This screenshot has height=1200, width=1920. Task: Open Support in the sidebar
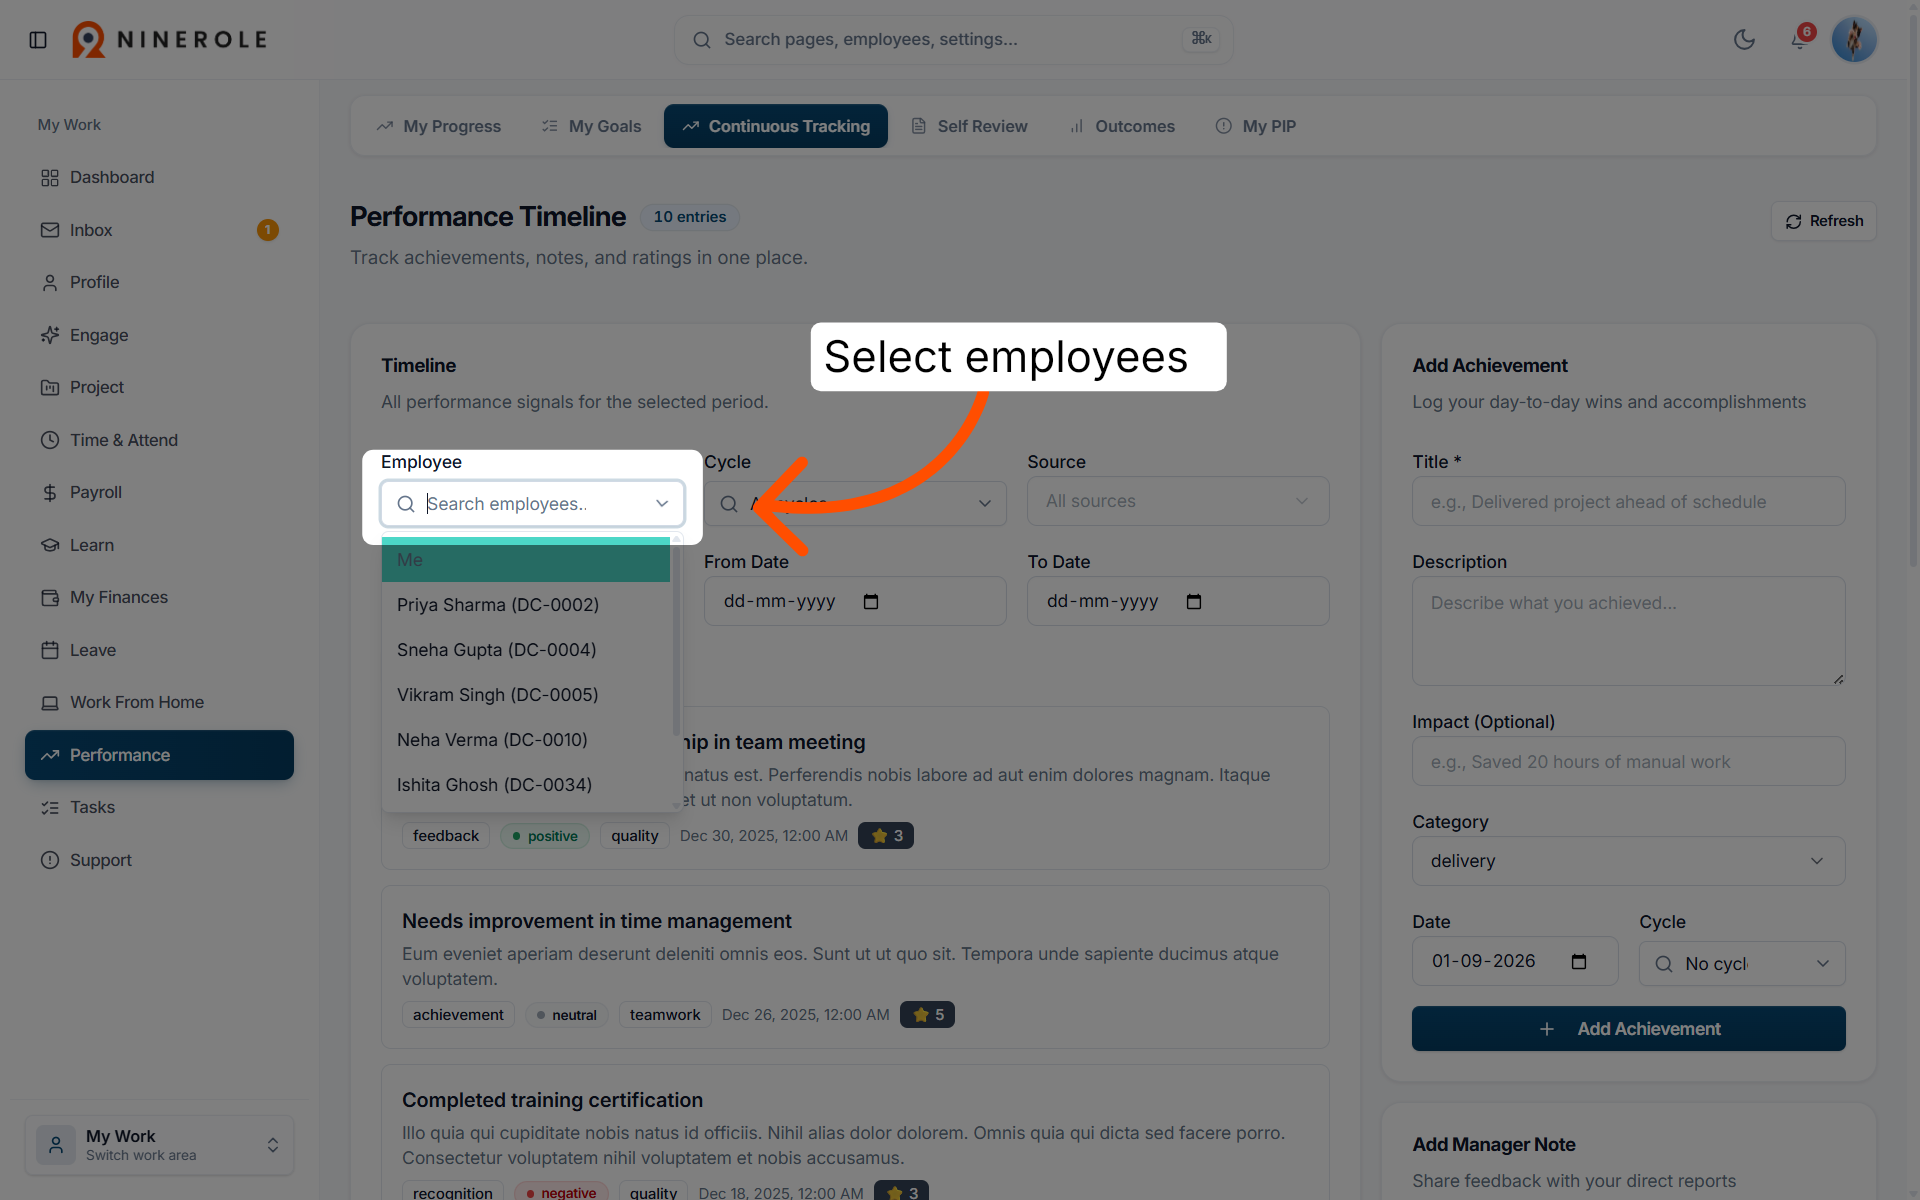coord(160,860)
